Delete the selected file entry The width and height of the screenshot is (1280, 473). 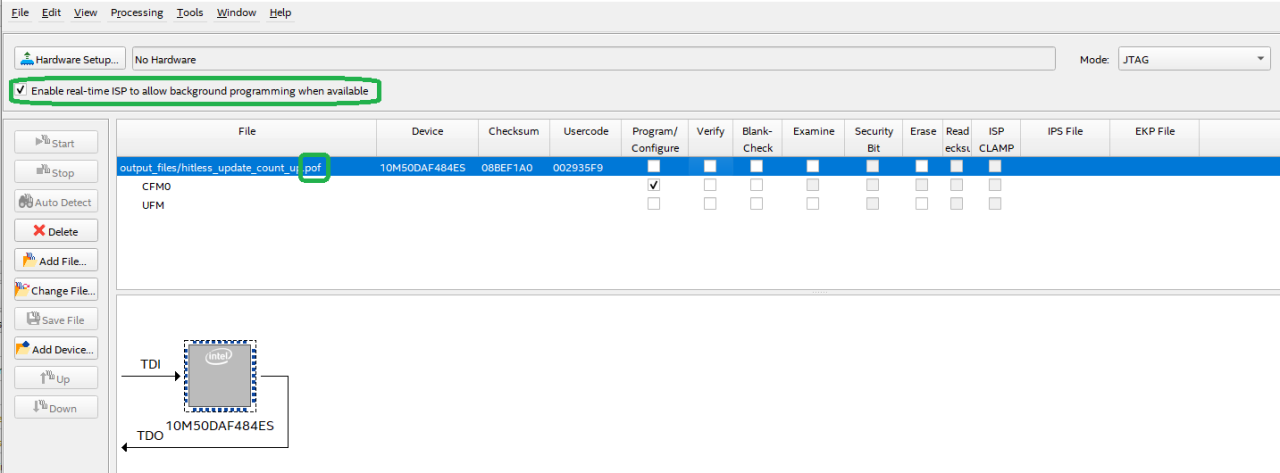(55, 231)
